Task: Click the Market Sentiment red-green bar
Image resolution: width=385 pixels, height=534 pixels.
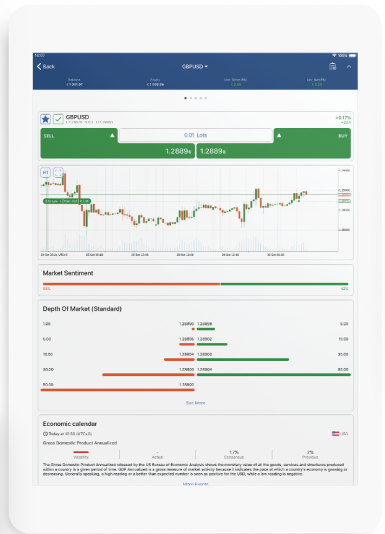Action: pyautogui.click(x=196, y=284)
